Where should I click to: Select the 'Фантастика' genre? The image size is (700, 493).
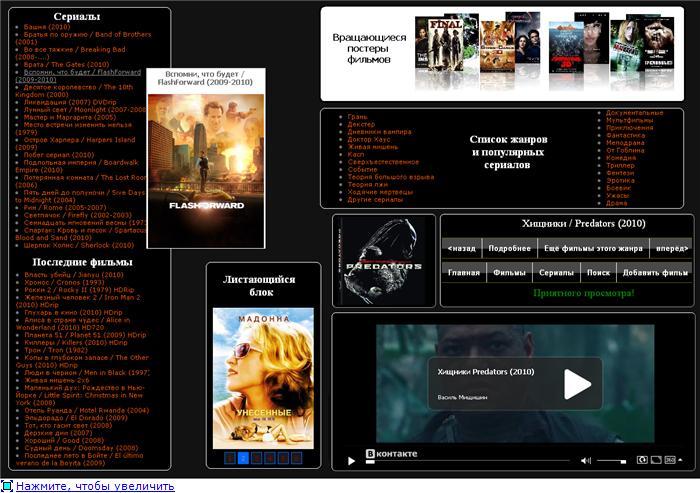(x=625, y=135)
